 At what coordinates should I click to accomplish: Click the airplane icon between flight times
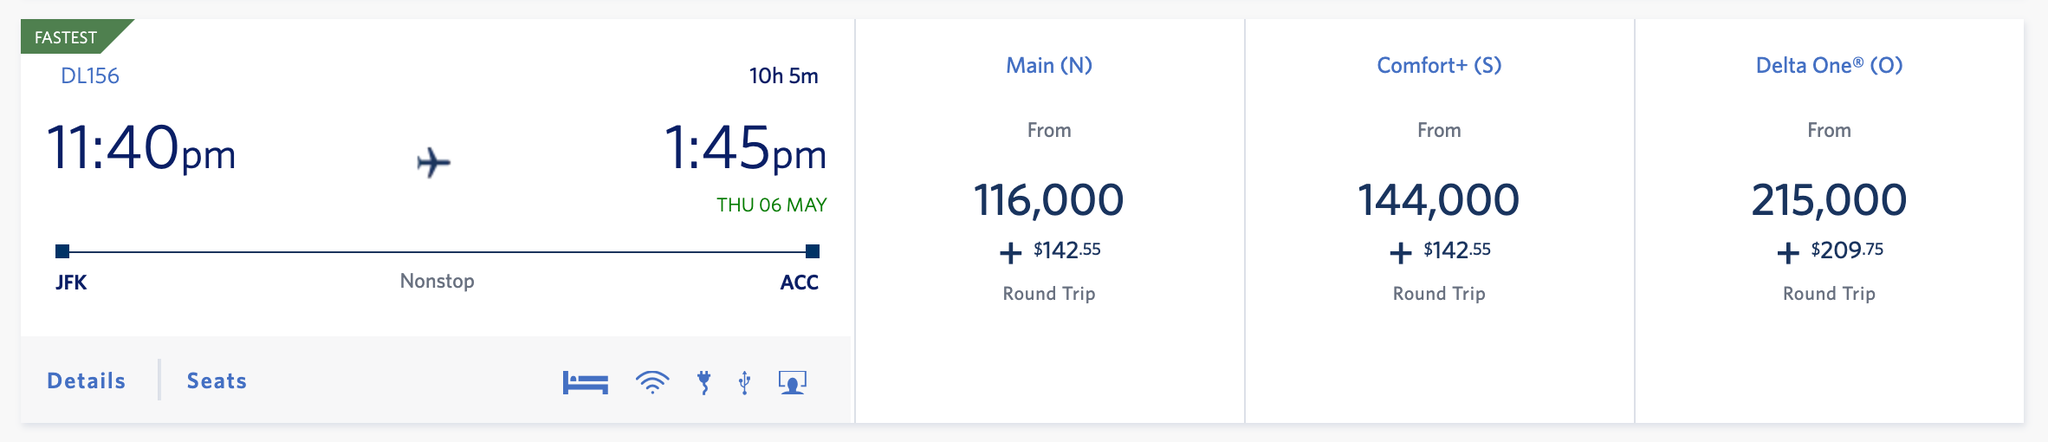pos(434,162)
